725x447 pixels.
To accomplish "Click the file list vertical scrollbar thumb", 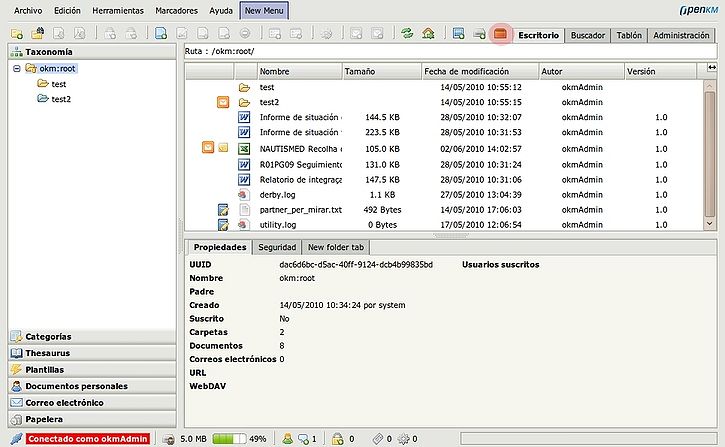I will 710,153.
